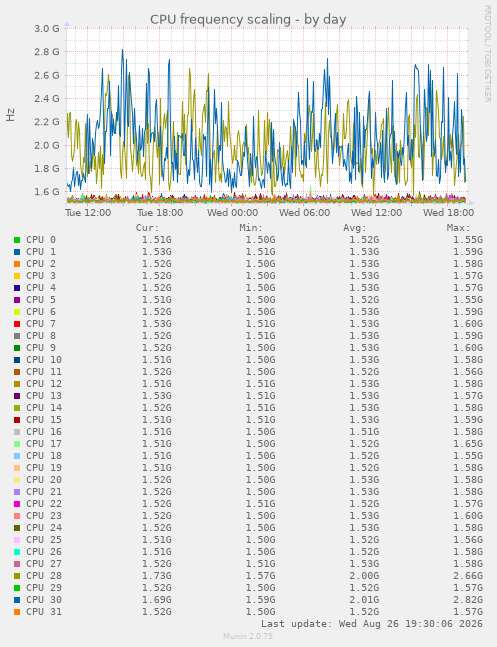Click the light green swatch beside CPU 17
The width and height of the screenshot is (497, 647).
[17, 444]
